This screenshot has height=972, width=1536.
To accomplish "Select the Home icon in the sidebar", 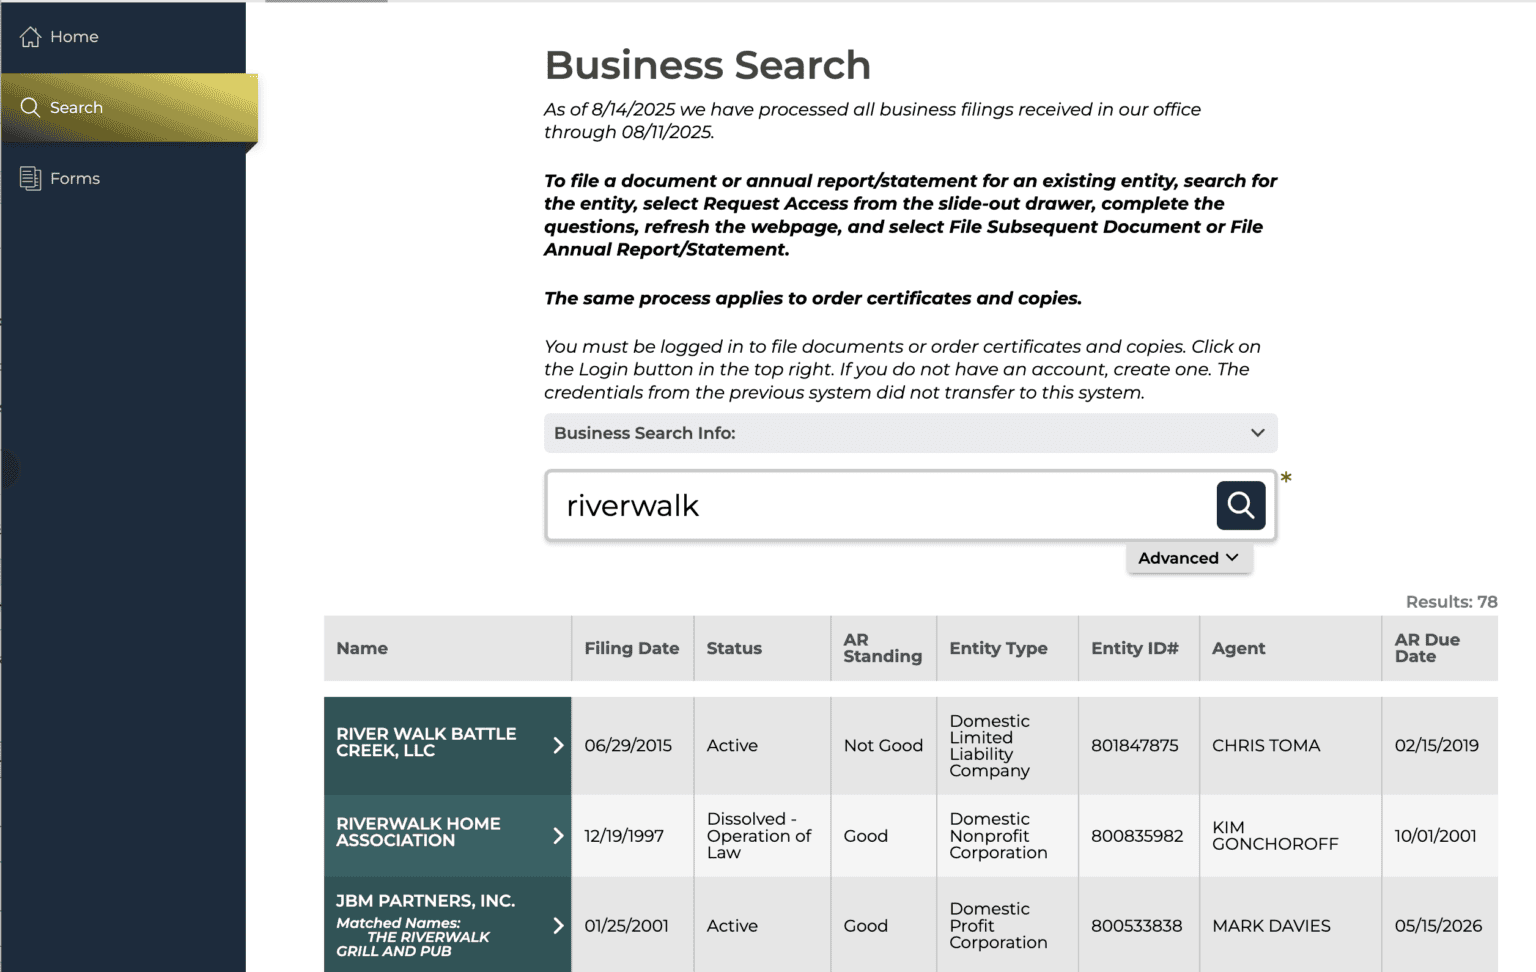I will pyautogui.click(x=30, y=36).
